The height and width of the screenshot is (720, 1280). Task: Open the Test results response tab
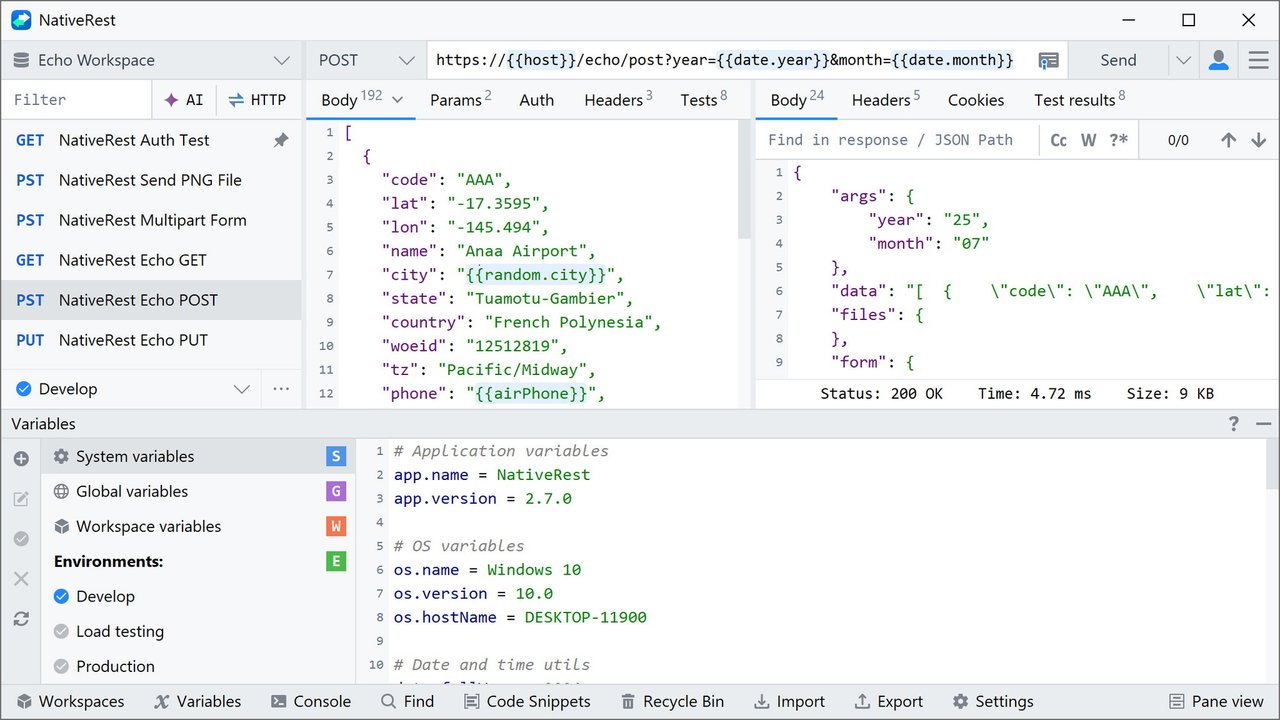point(1078,100)
